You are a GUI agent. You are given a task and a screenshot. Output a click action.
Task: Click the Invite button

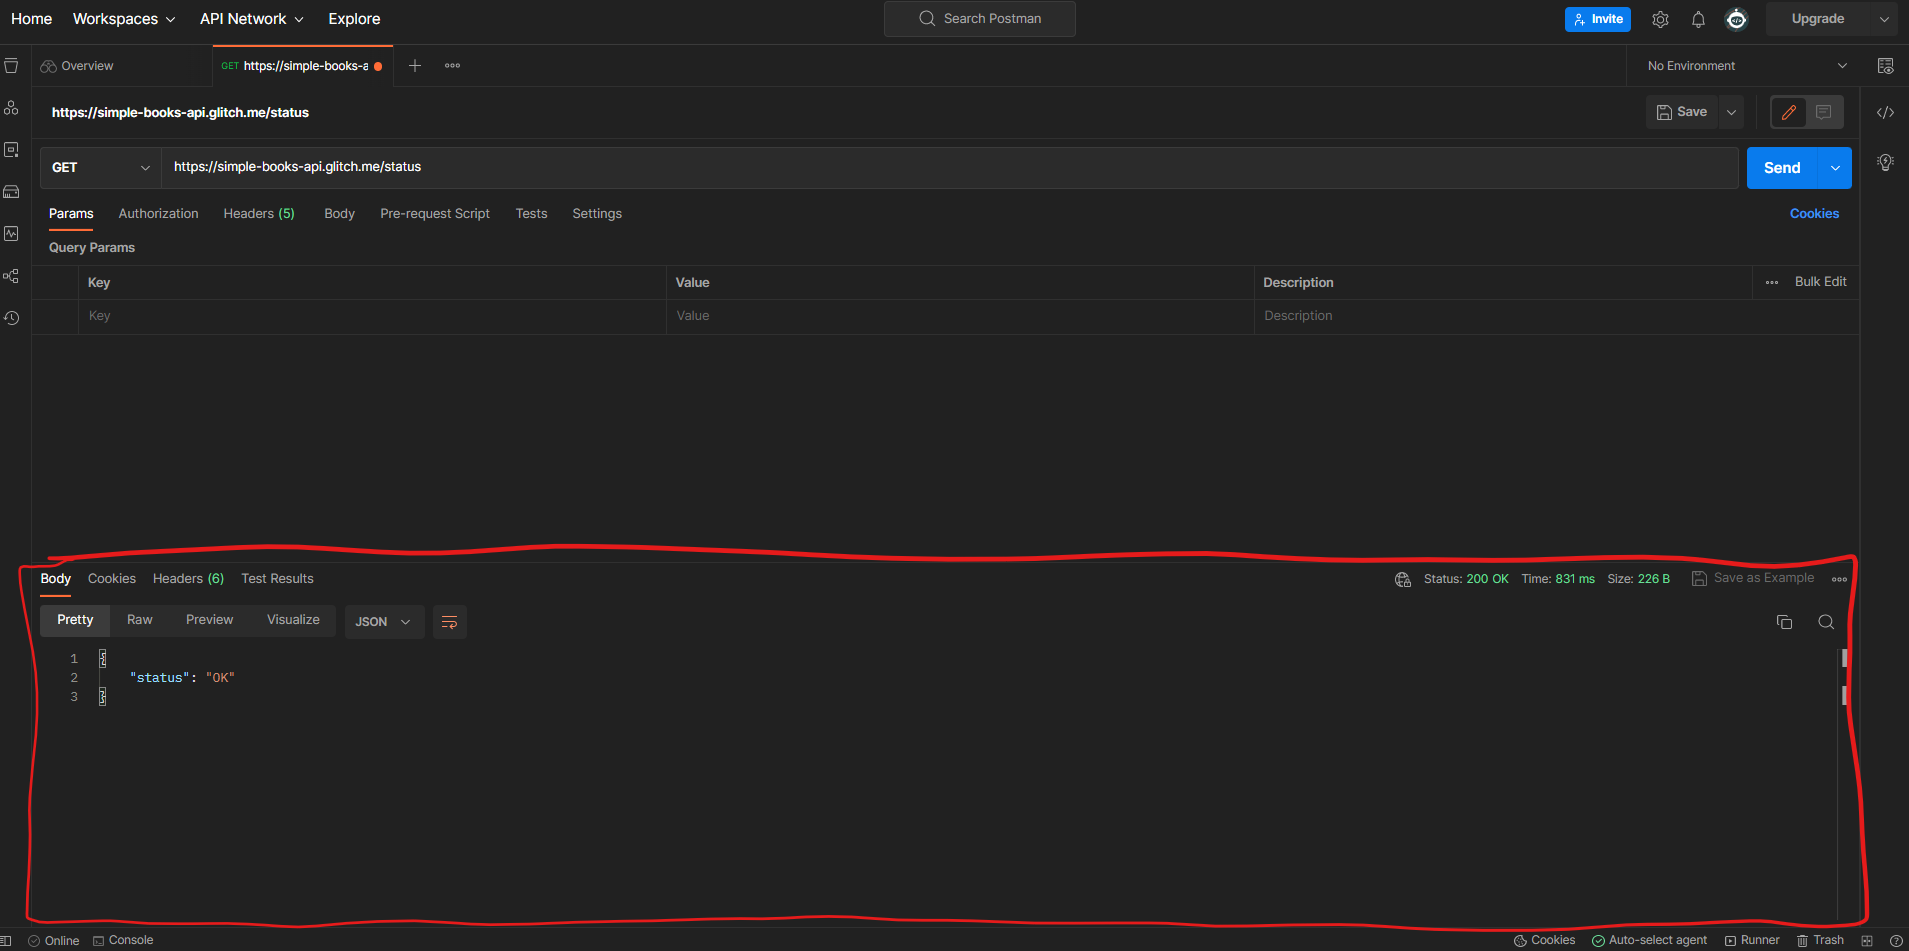pyautogui.click(x=1598, y=19)
